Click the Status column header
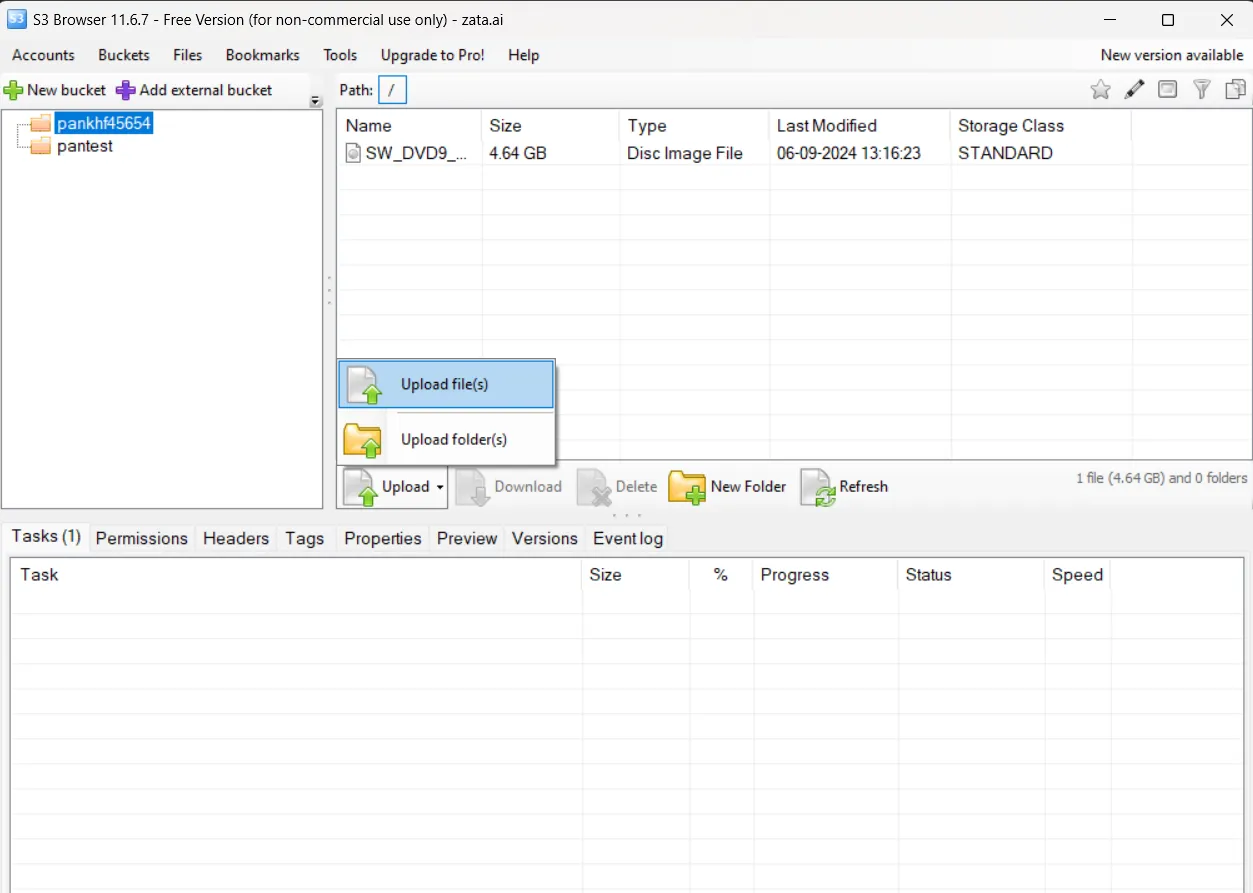The height and width of the screenshot is (893, 1253). [x=972, y=575]
